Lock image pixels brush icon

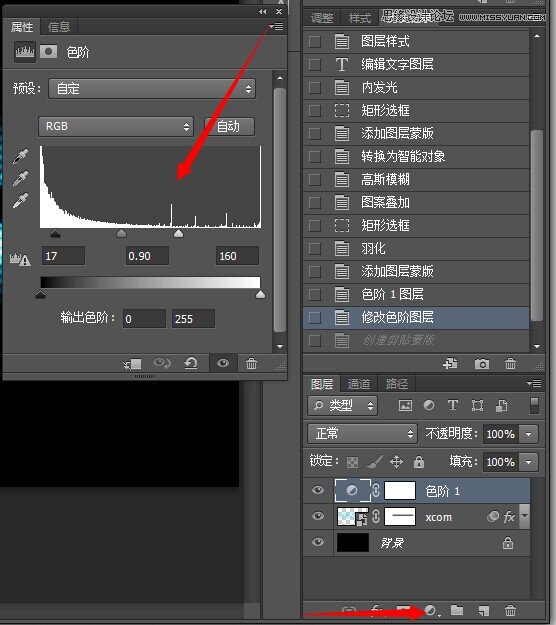[375, 462]
